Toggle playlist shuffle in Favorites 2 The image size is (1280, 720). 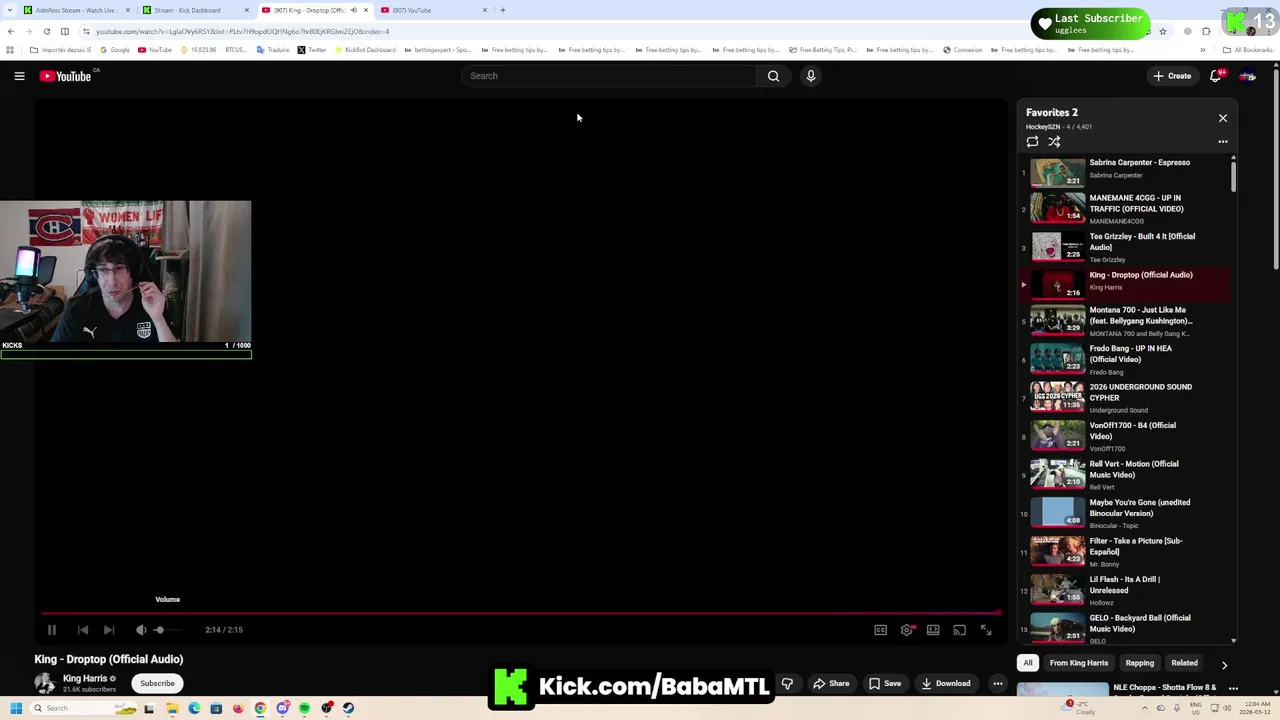click(1054, 142)
